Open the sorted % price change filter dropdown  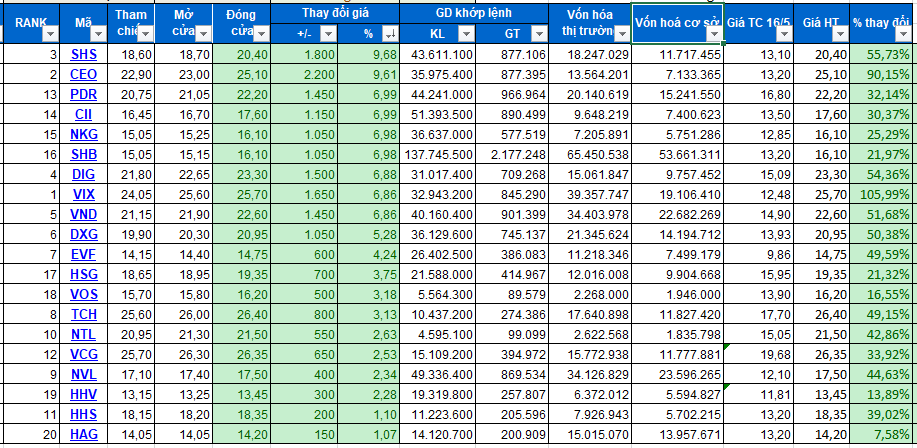[390, 35]
